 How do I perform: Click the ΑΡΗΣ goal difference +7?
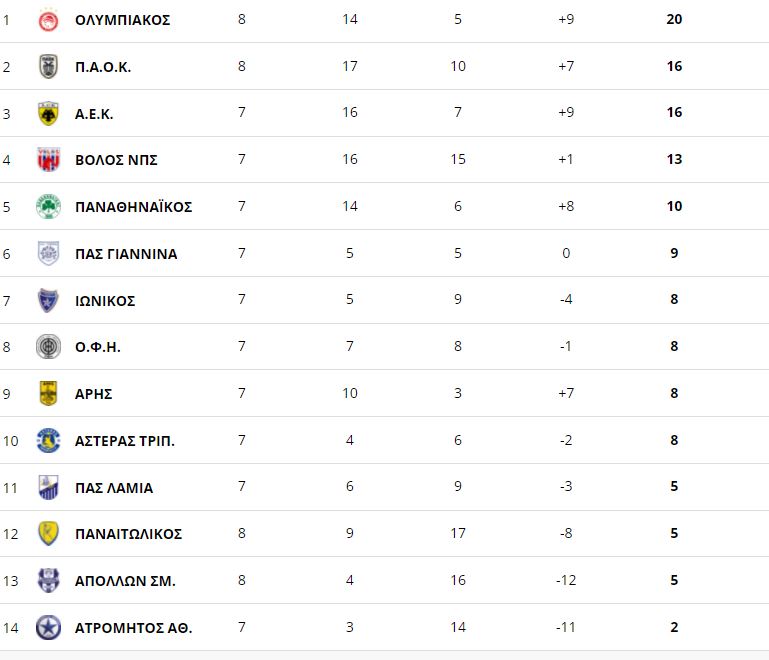point(566,394)
